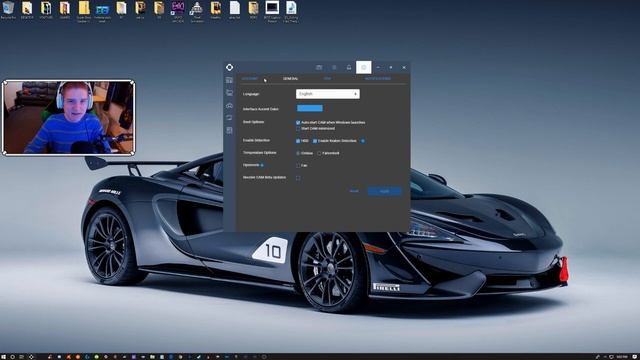The image size is (640, 360).
Task: Enable the Start CAM minimized checkbox
Action: point(298,129)
